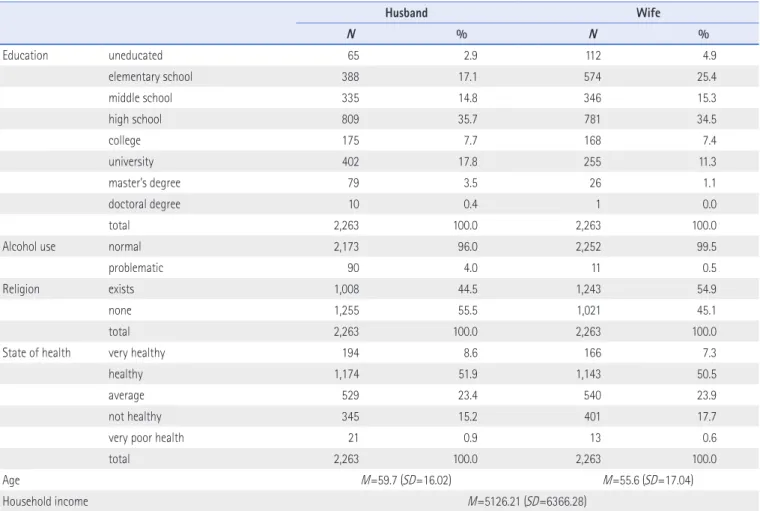
Task: Select the "not healthy" row label
Action: click(x=135, y=417)
